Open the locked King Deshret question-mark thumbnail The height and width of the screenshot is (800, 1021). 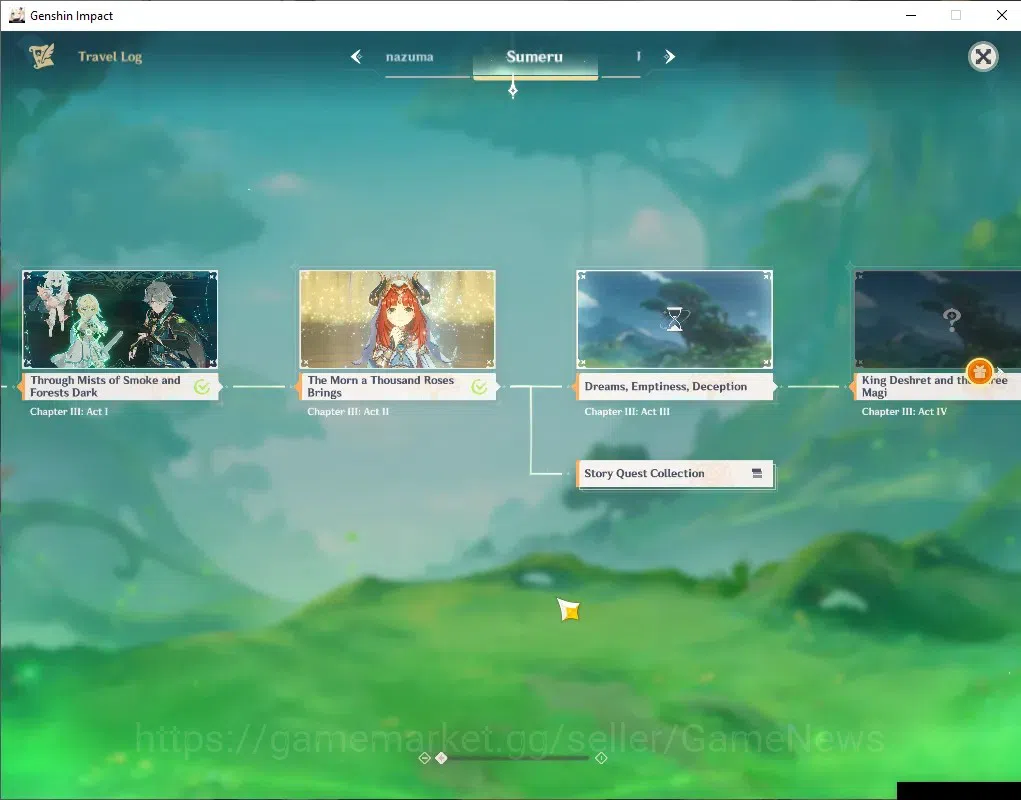pyautogui.click(x=938, y=320)
